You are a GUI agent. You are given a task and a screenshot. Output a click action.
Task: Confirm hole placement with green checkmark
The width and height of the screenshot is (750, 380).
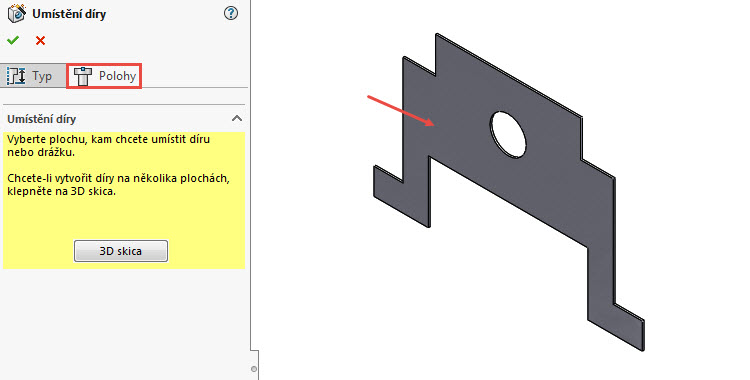pos(13,41)
